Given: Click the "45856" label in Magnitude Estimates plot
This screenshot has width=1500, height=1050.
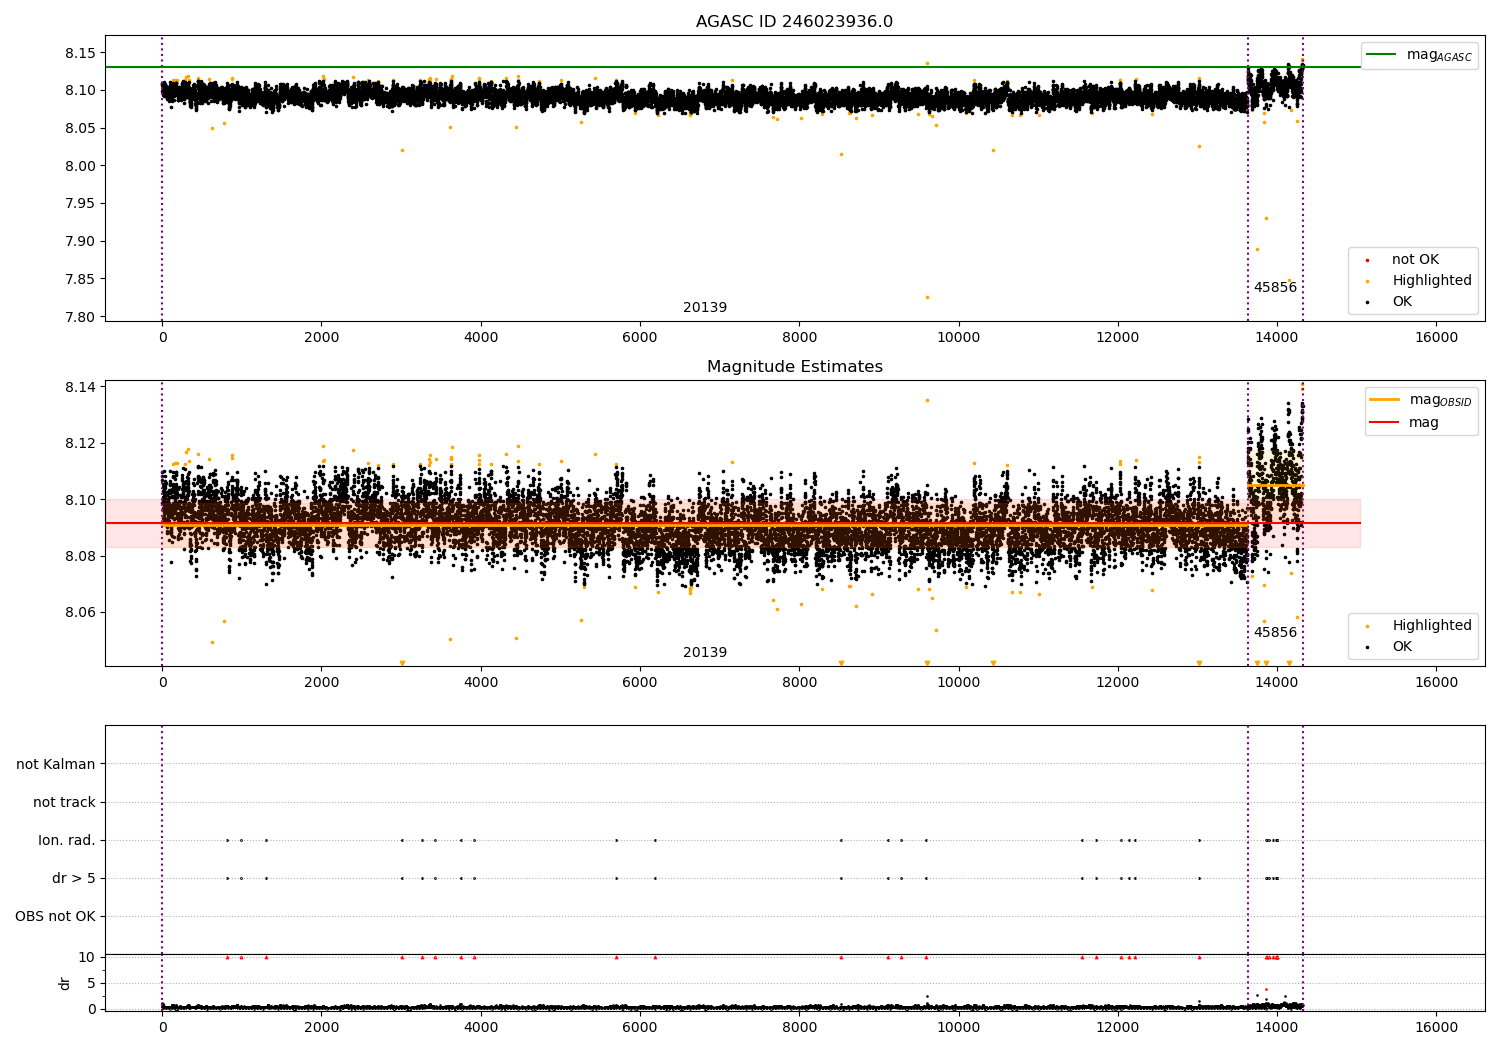Looking at the screenshot, I should (1275, 633).
